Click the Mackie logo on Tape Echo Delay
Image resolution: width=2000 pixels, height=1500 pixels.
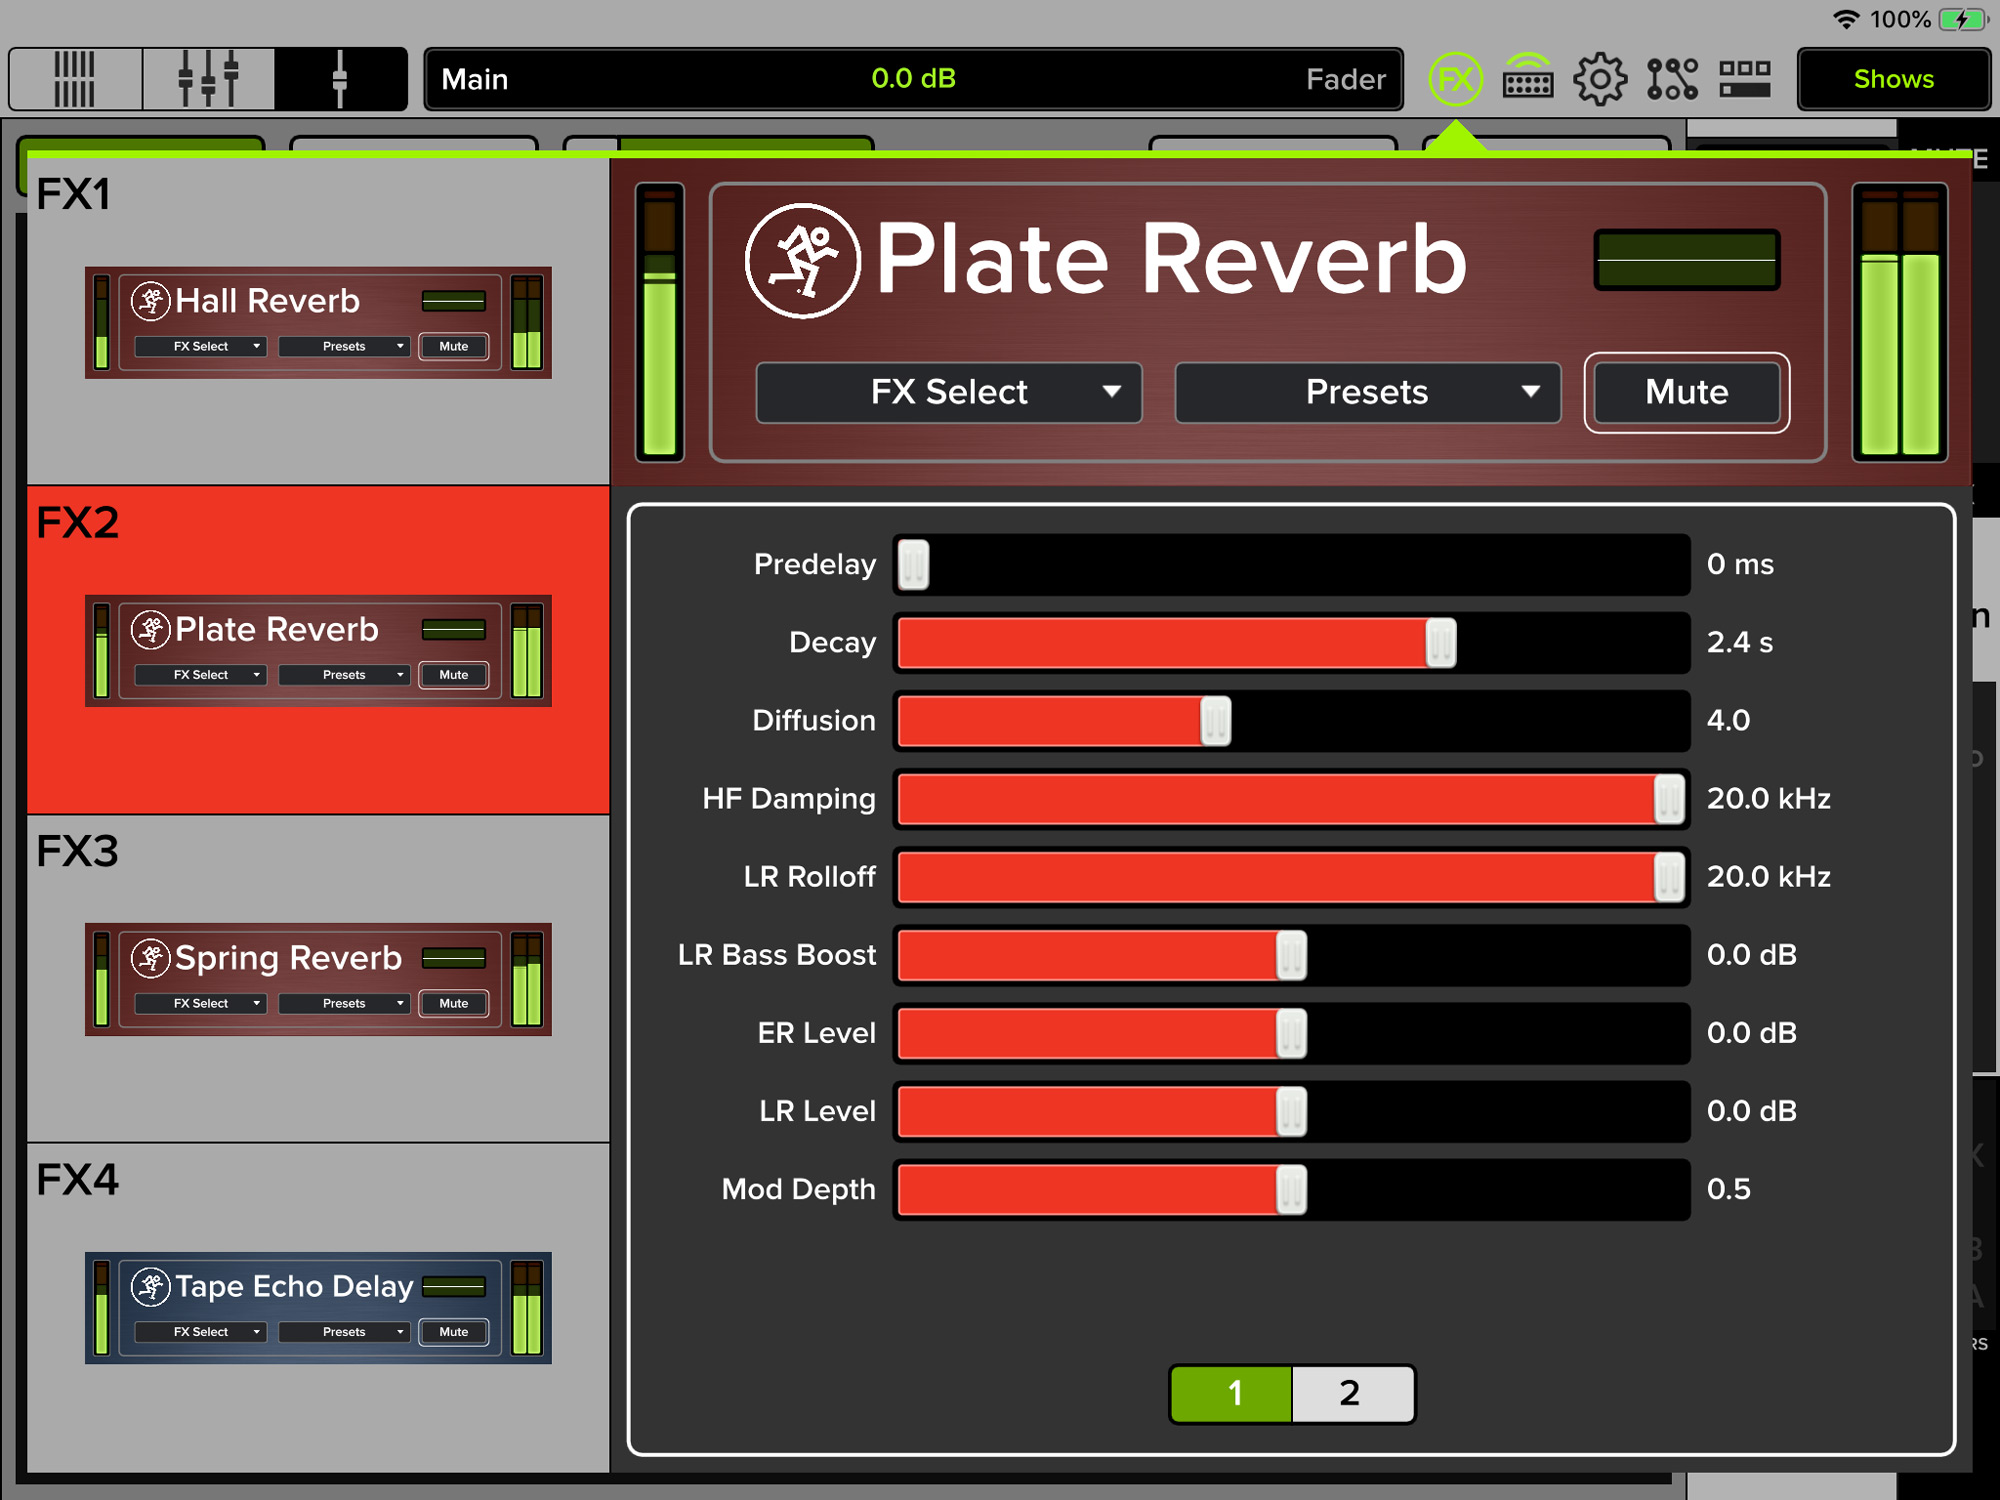pos(151,1287)
